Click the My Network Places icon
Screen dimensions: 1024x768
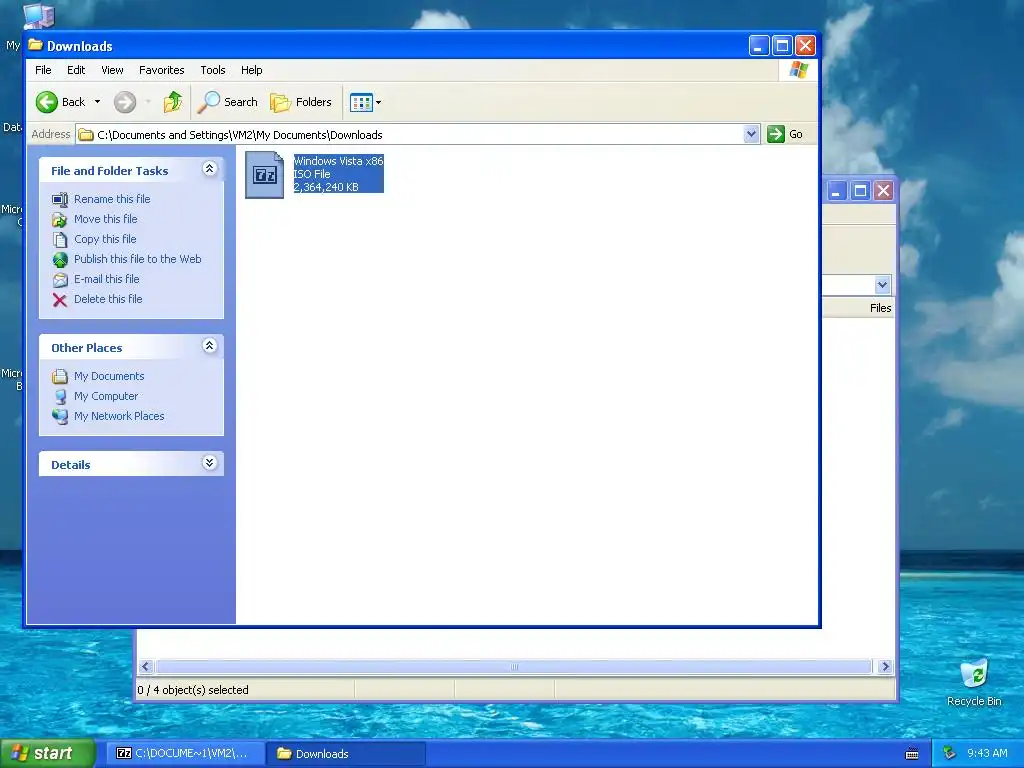coord(60,417)
